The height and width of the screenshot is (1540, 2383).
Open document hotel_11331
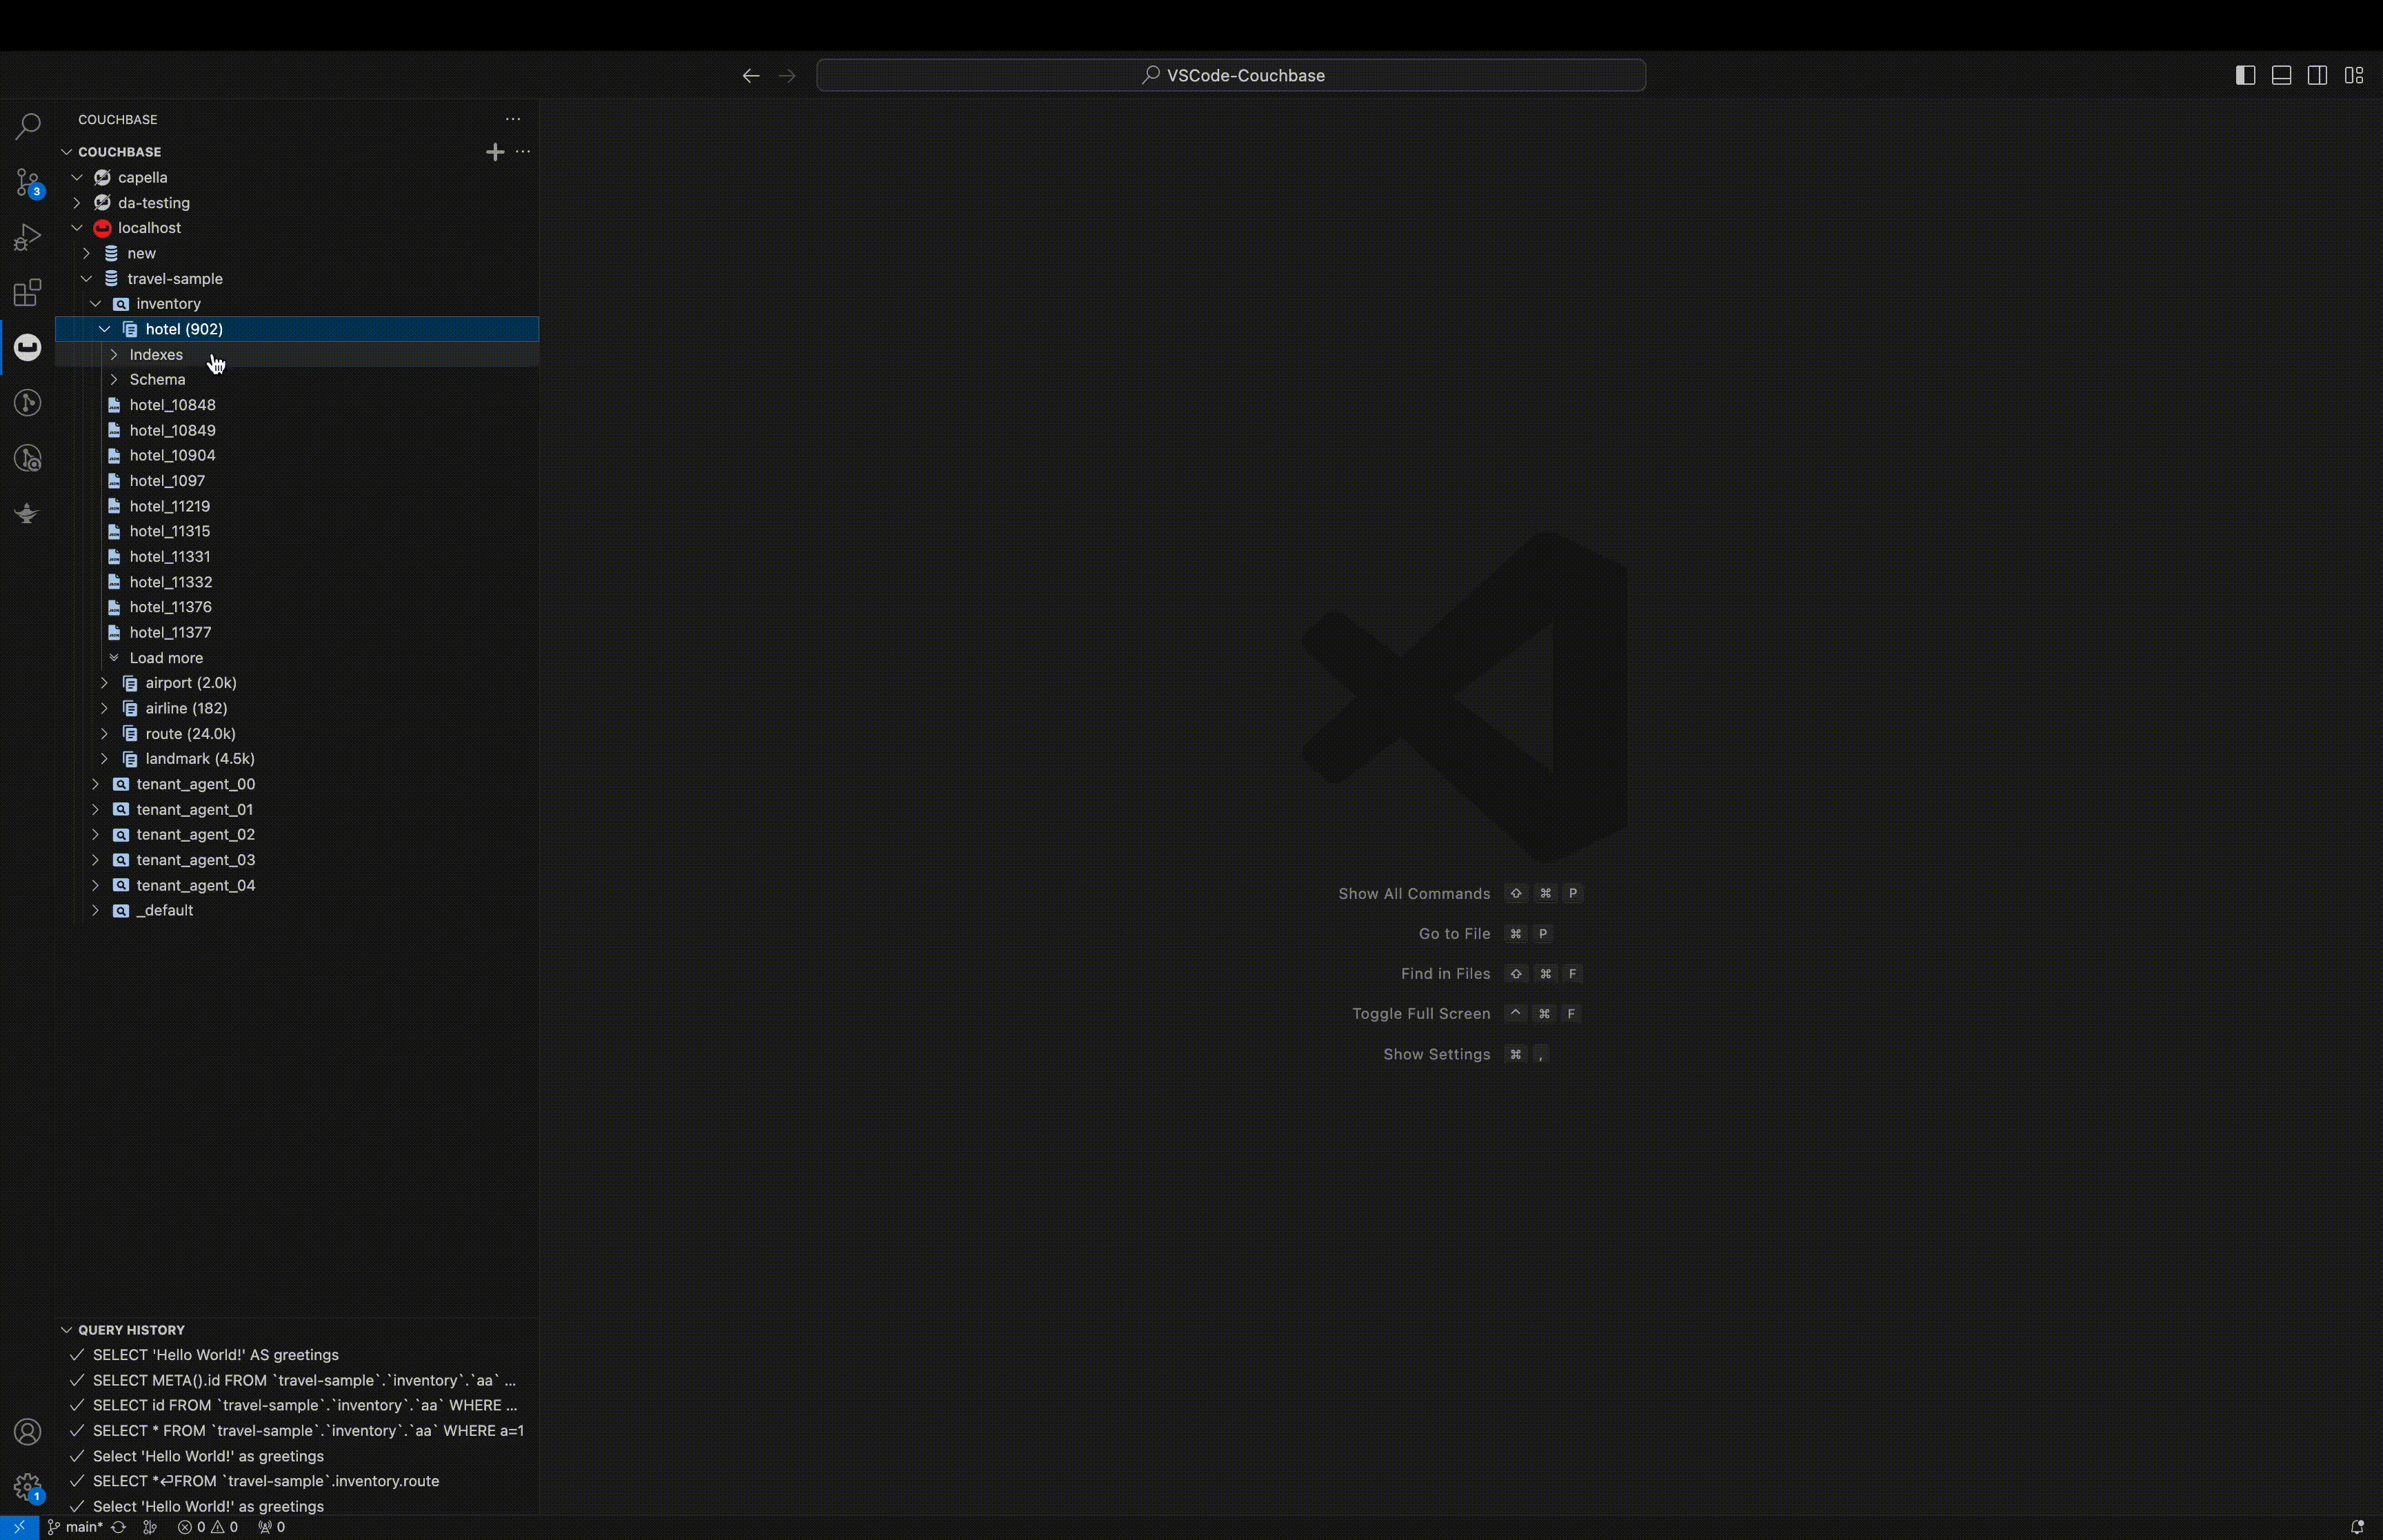click(297, 557)
